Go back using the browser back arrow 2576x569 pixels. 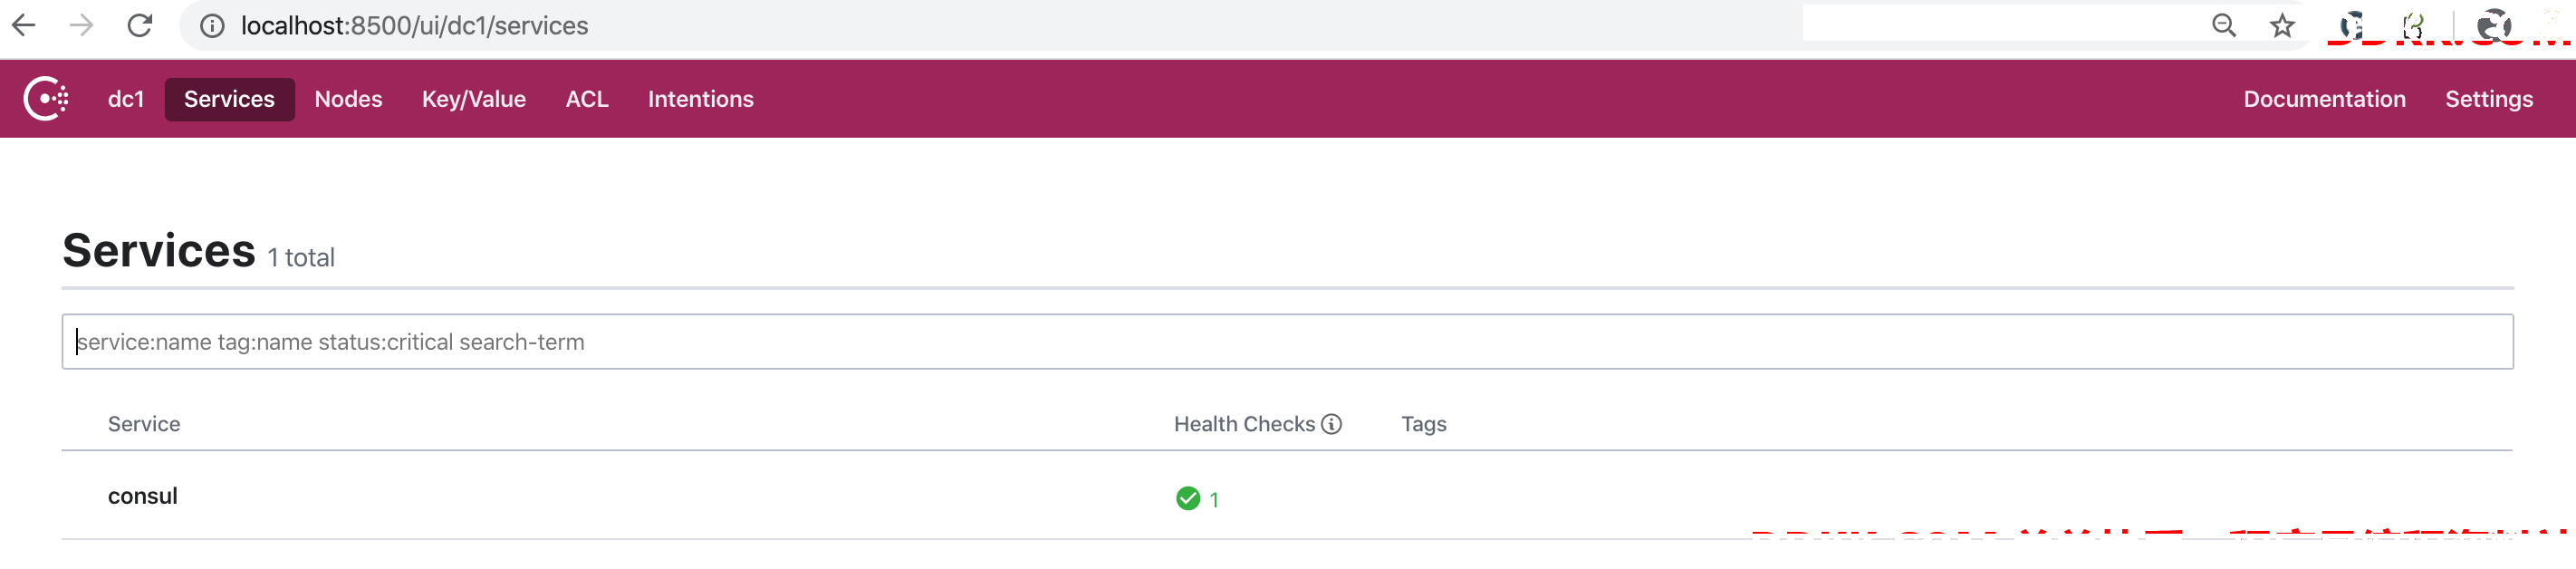click(x=24, y=25)
